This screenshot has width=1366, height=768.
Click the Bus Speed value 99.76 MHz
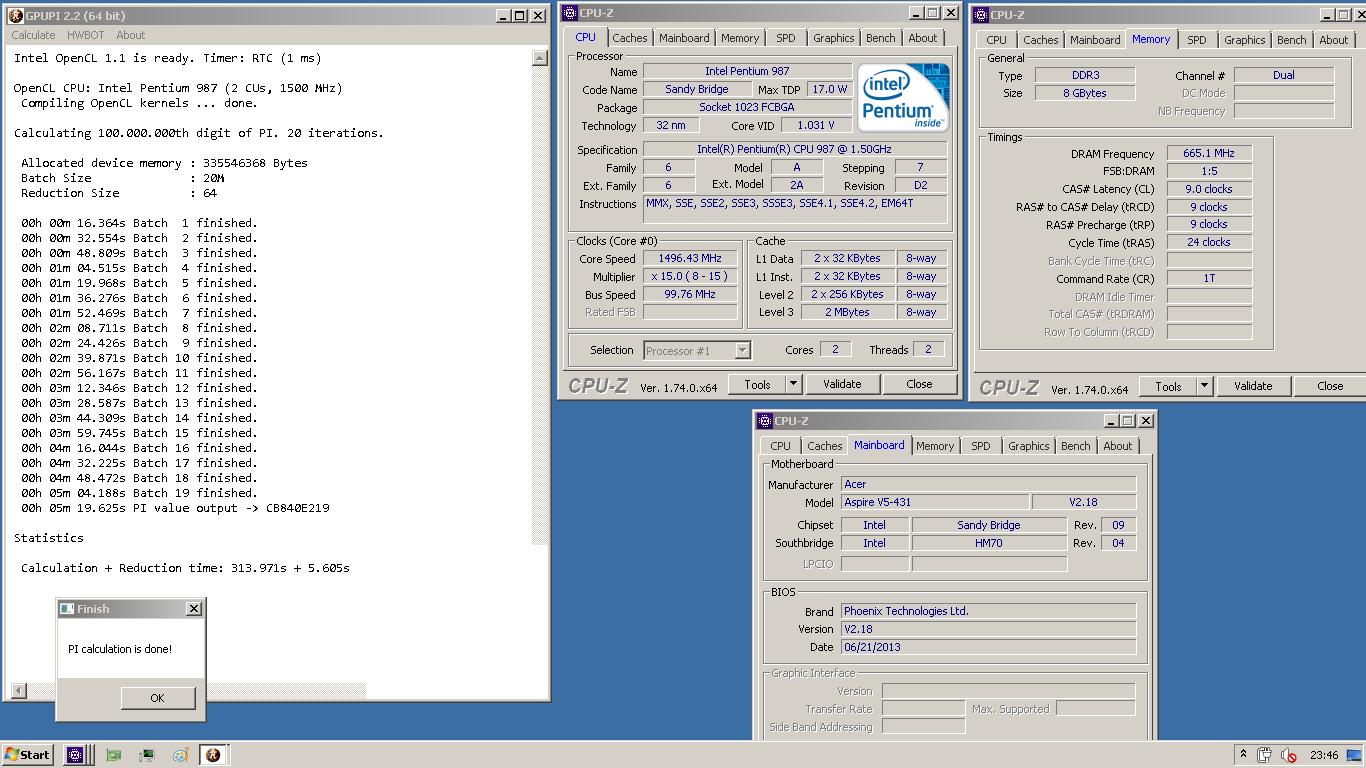689,295
